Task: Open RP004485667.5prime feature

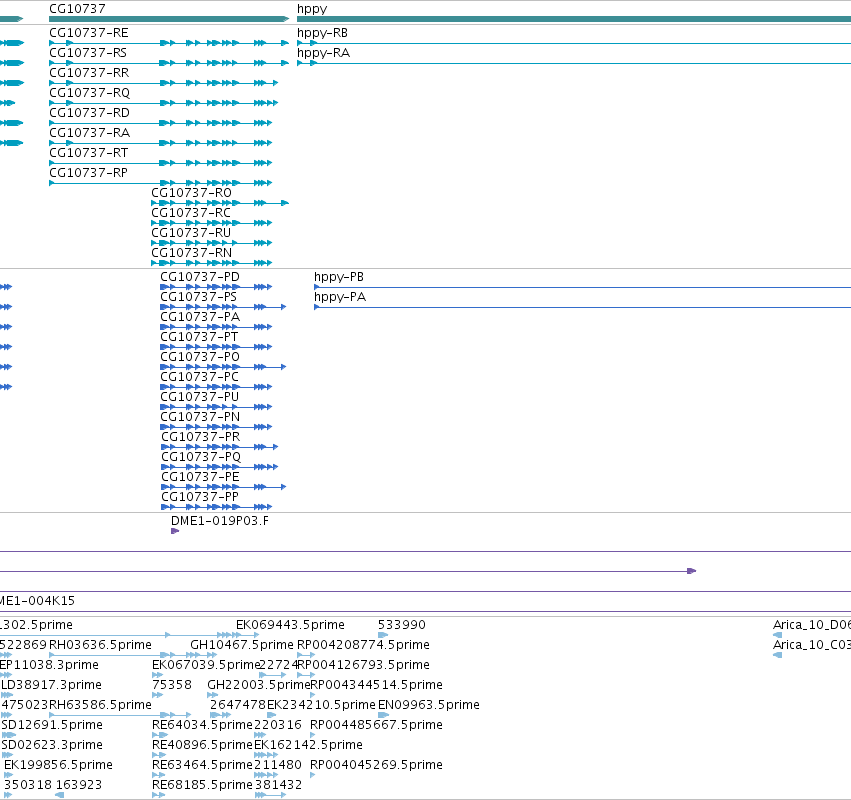Action: coord(376,725)
